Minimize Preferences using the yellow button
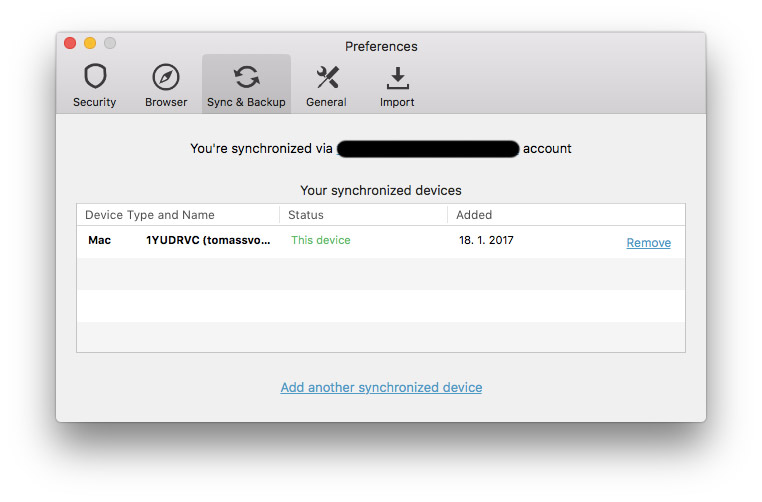The width and height of the screenshot is (762, 502). pos(90,43)
